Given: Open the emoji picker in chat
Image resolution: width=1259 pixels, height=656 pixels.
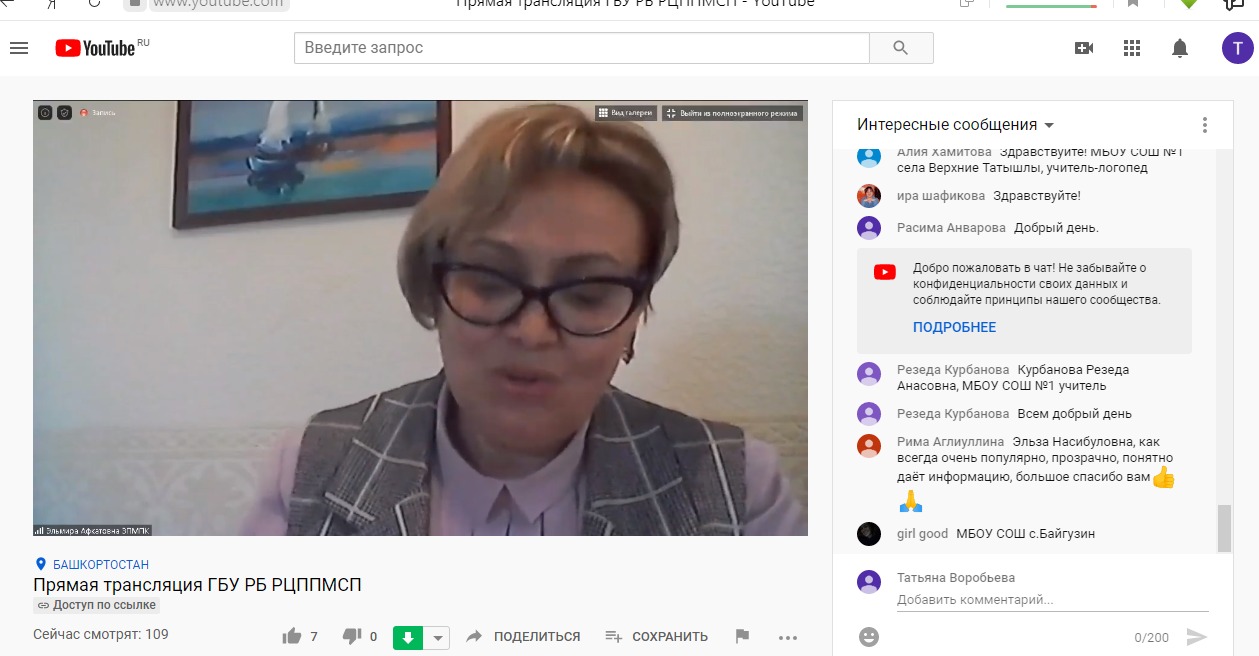Looking at the screenshot, I should click(x=869, y=636).
